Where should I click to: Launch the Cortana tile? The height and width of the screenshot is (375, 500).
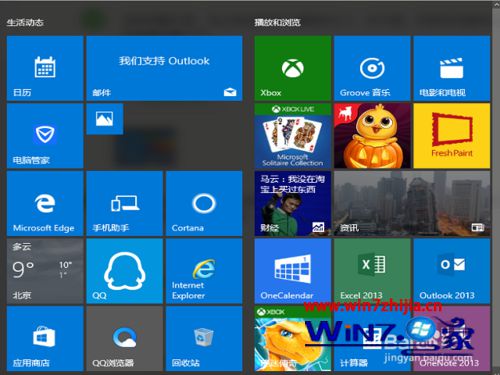tap(204, 204)
